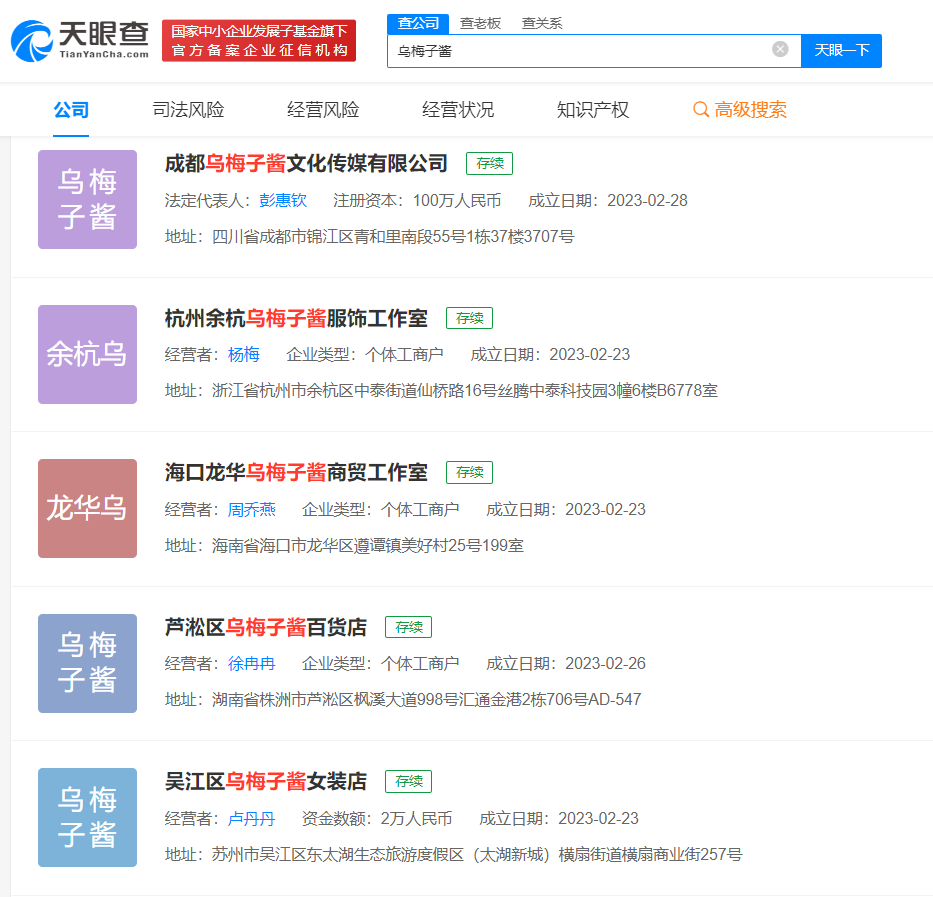
Task: Clear the search box with the X icon
Action: [x=780, y=49]
